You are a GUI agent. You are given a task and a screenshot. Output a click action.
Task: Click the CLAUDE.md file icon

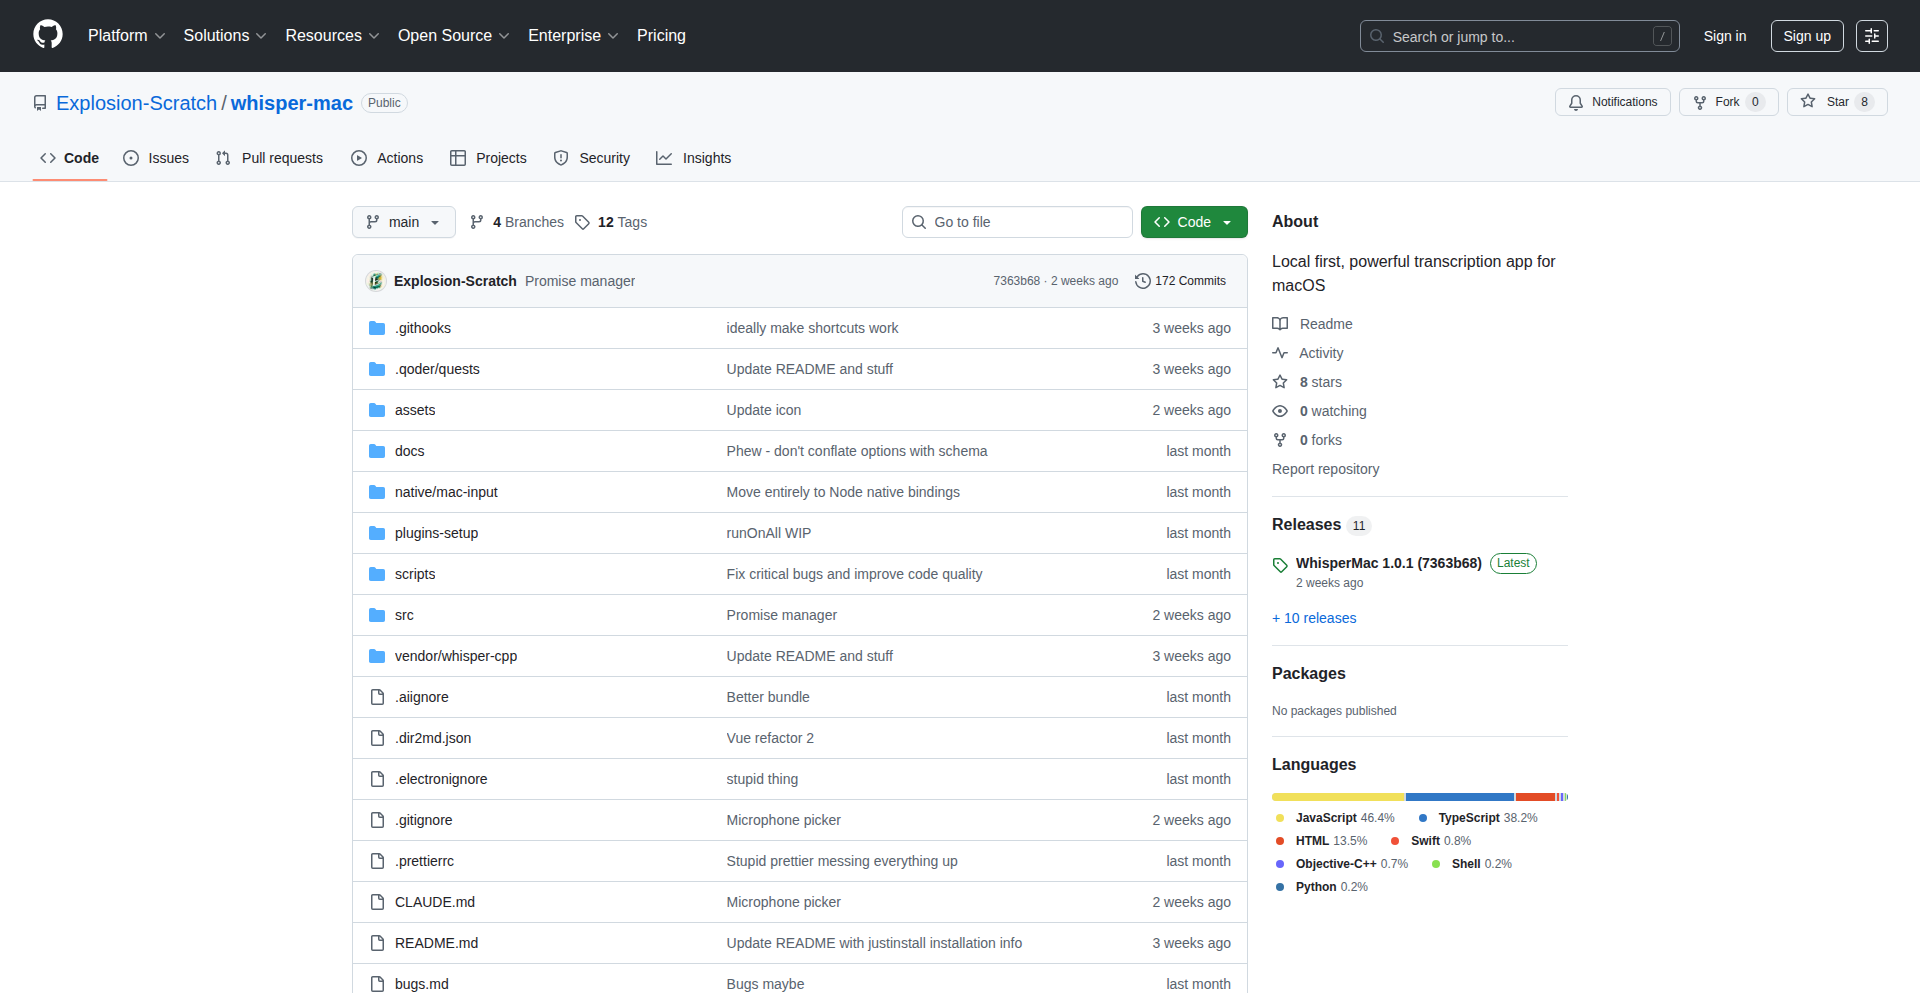pos(377,902)
